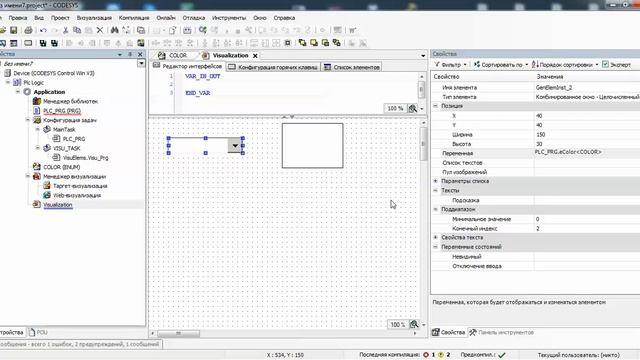Collapse the MainTask node
The width and height of the screenshot is (640, 360).
[38, 129]
